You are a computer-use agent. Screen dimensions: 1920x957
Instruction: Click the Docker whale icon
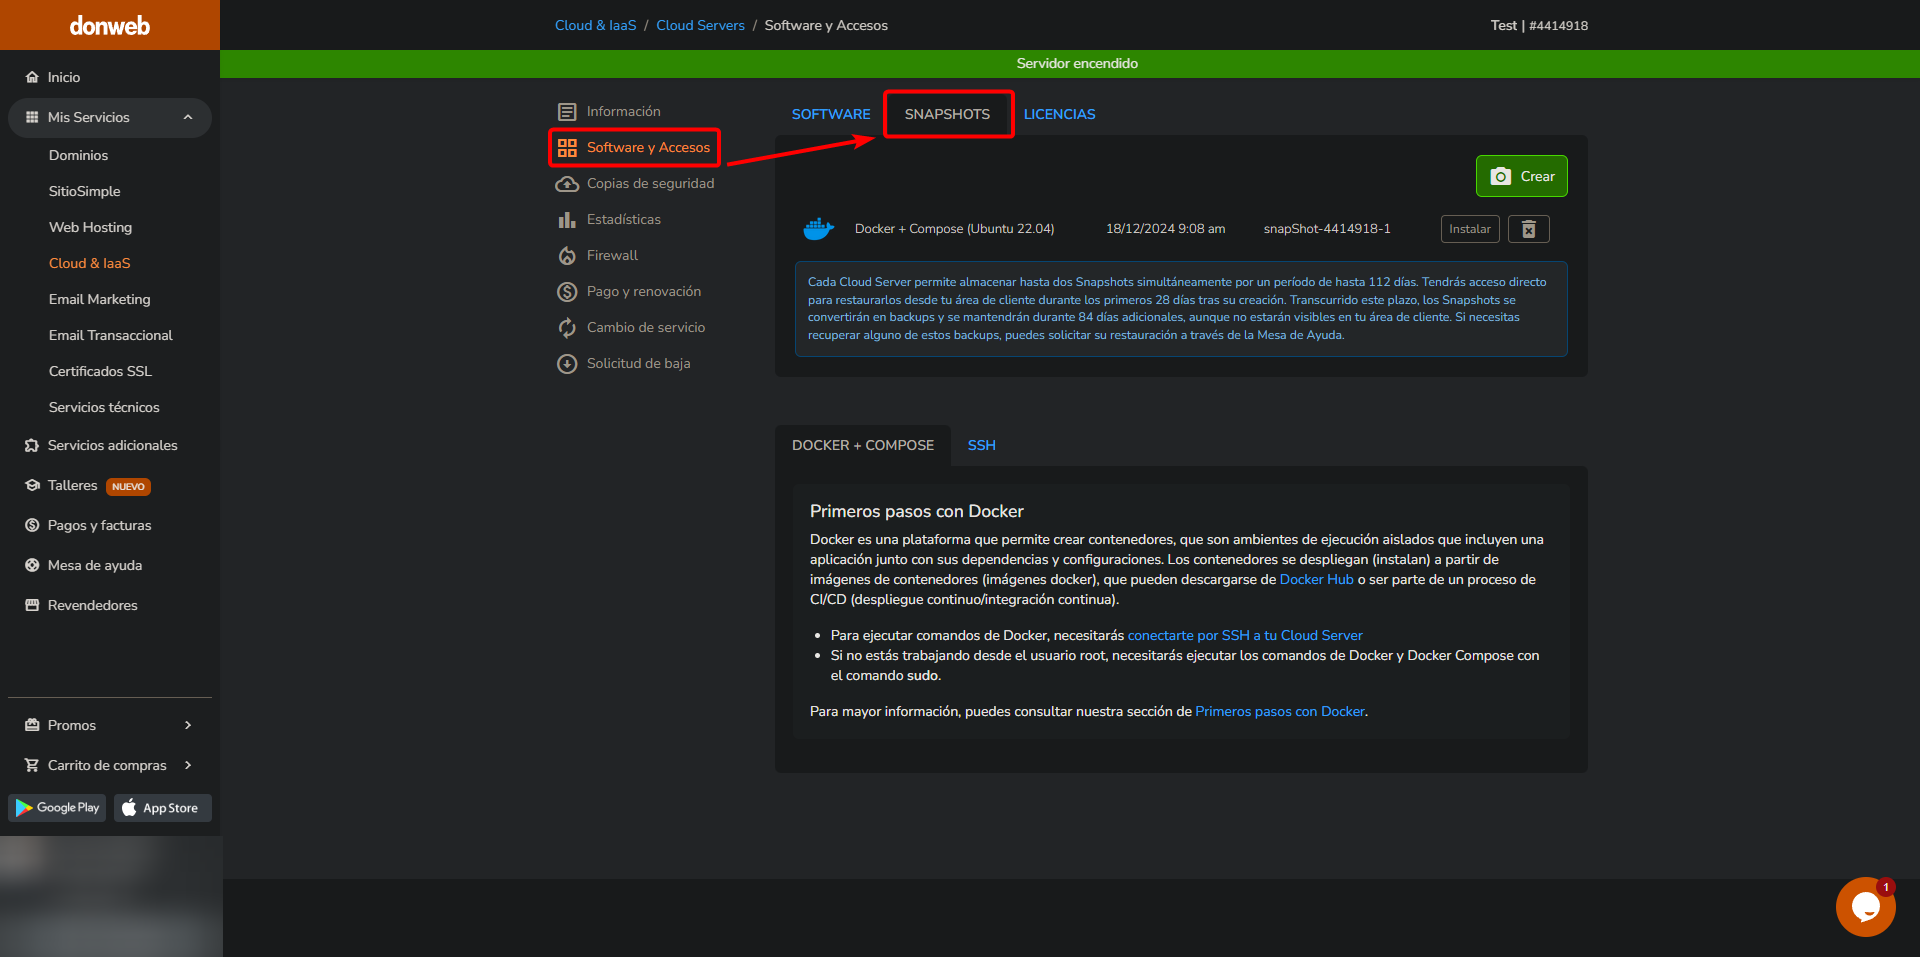coord(818,229)
